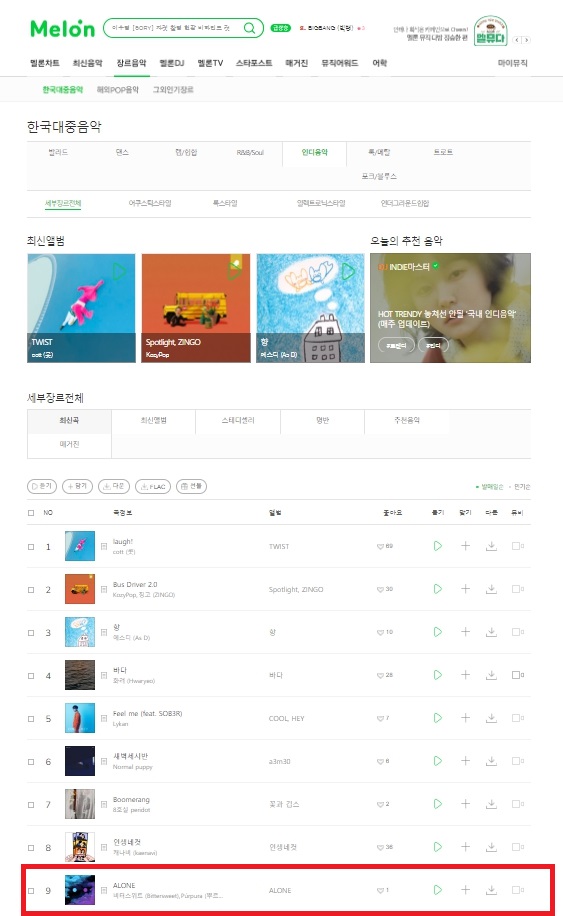Screen dimensions: 563x916
Task: Go to the next banner using the right arrow
Action: (526, 40)
